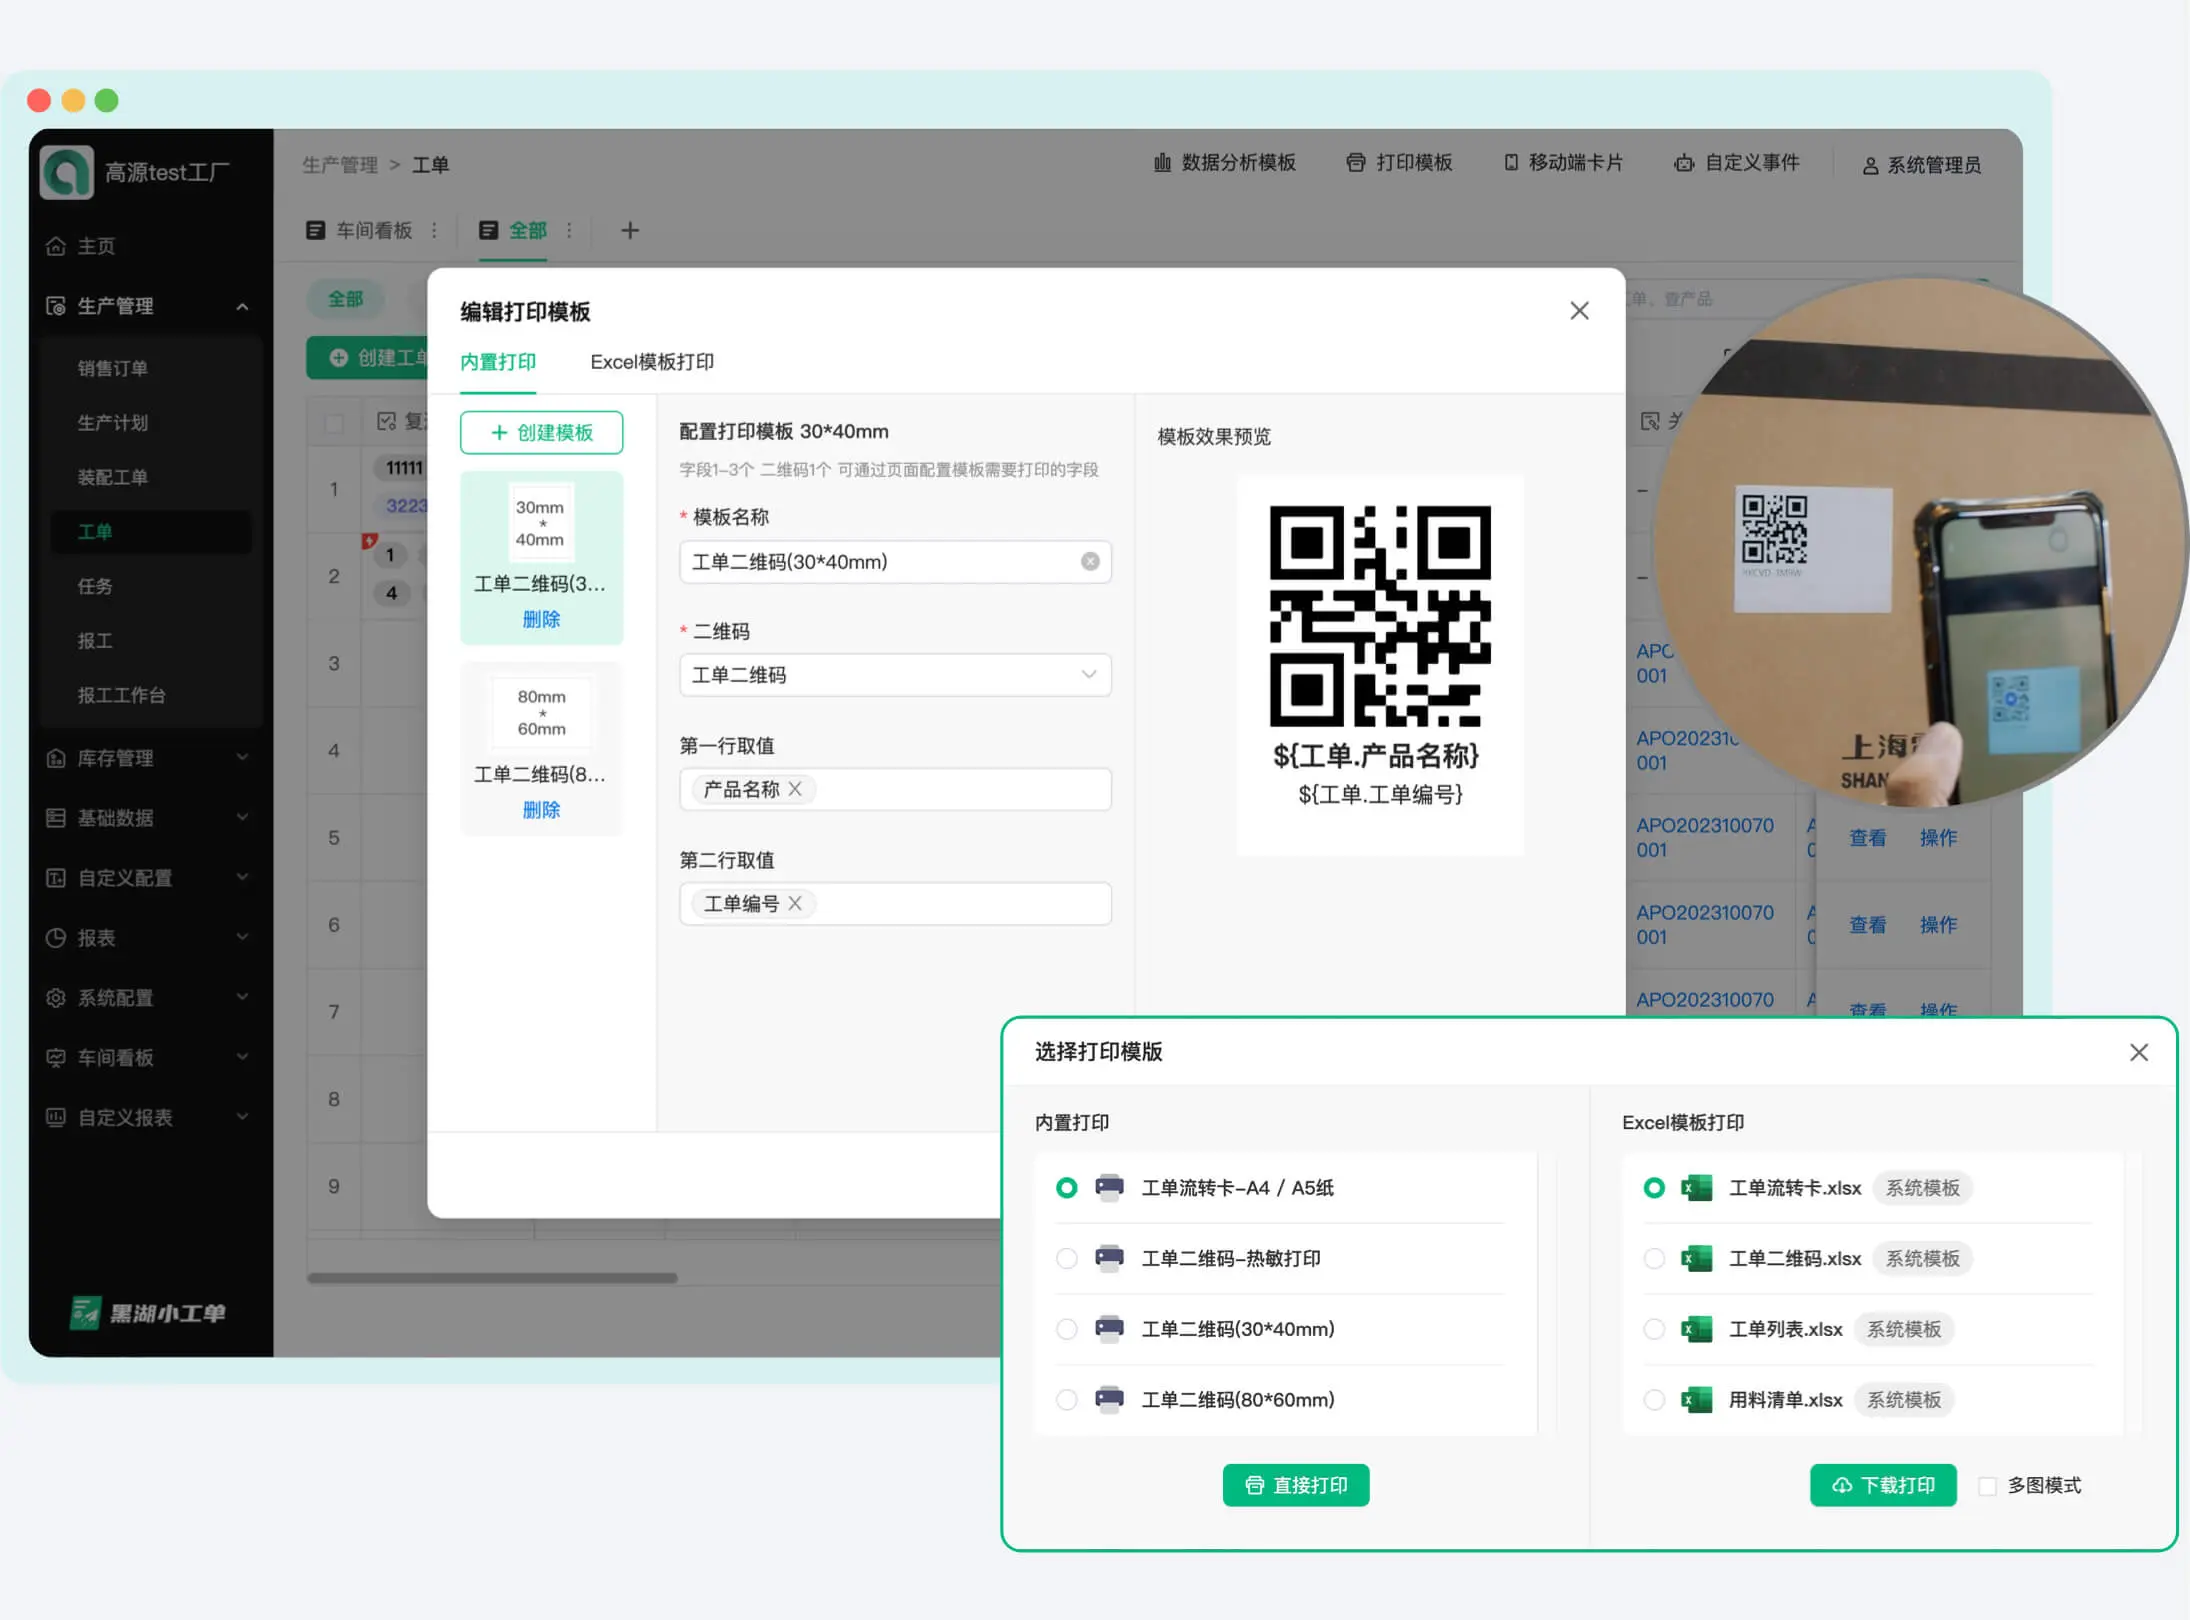Click the 自定义事件 icon

pos(1737,163)
